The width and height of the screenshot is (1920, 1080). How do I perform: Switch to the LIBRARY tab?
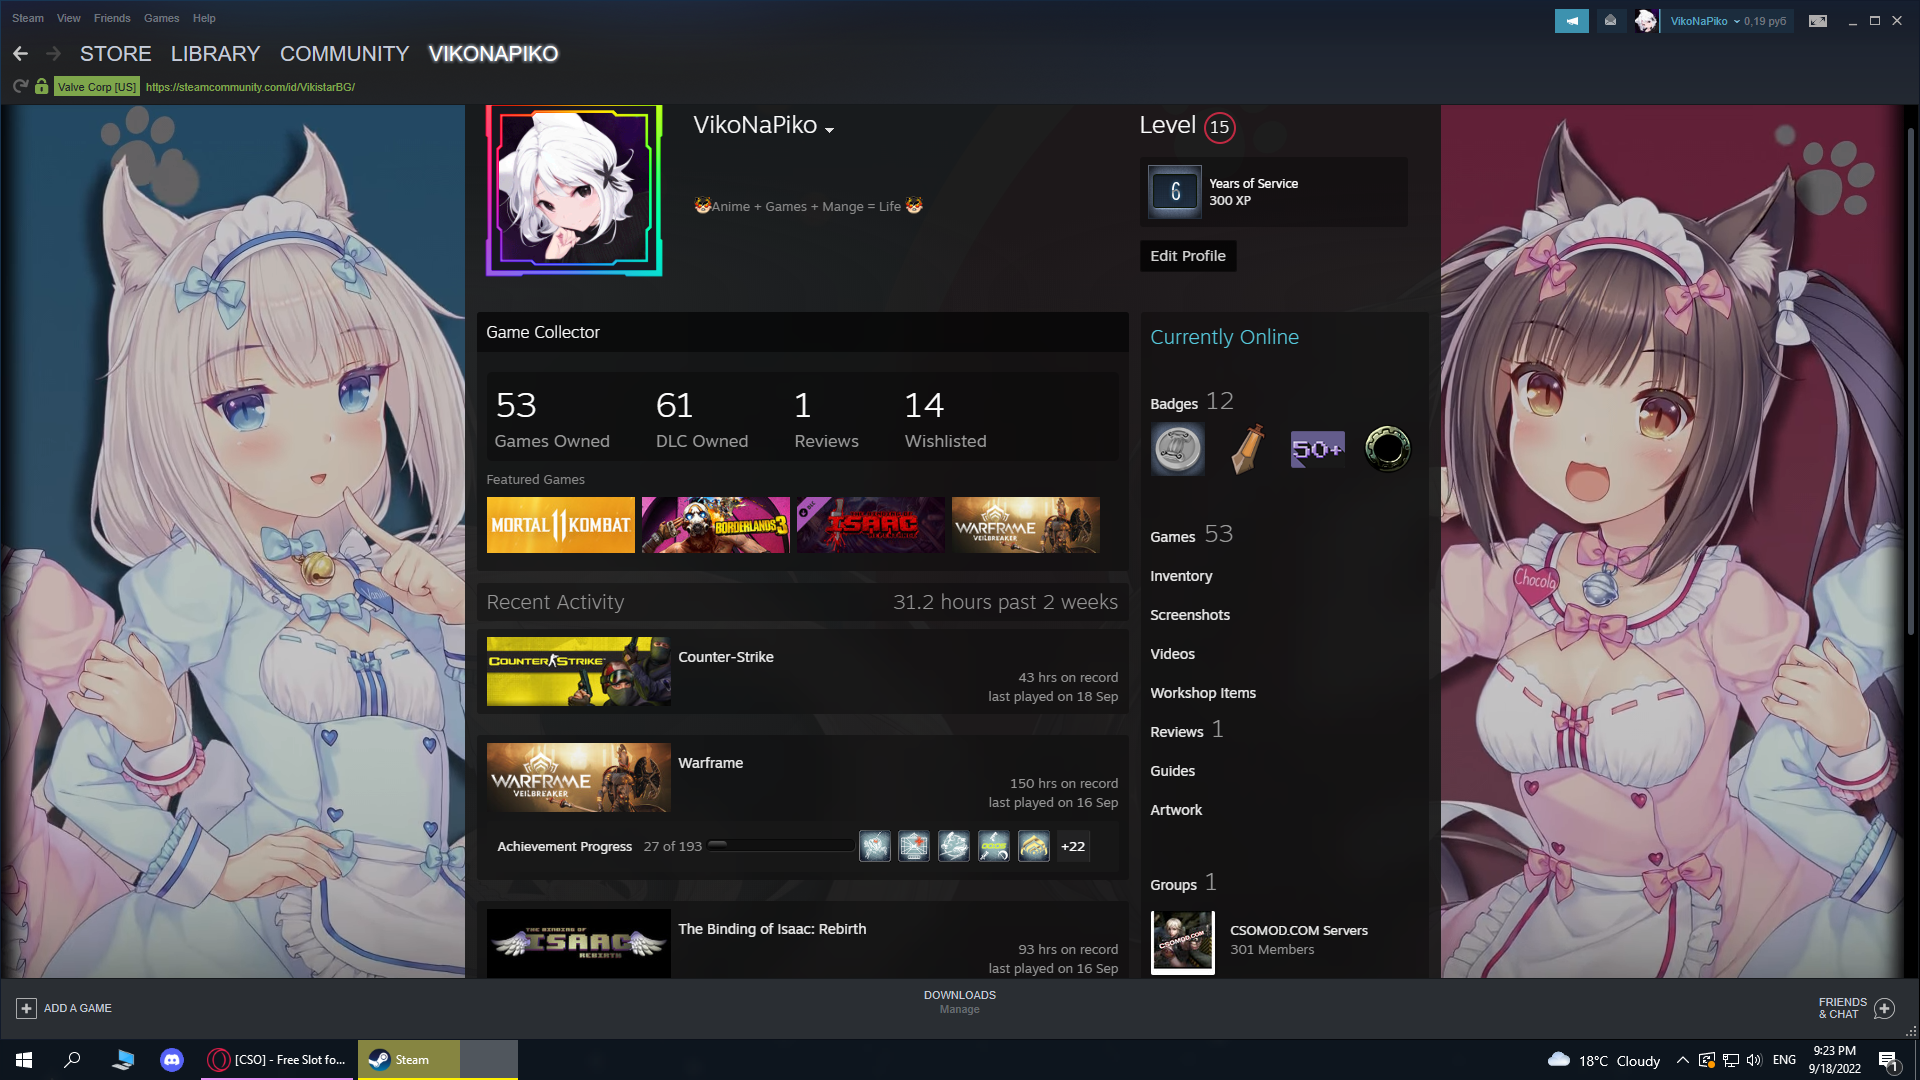tap(215, 54)
